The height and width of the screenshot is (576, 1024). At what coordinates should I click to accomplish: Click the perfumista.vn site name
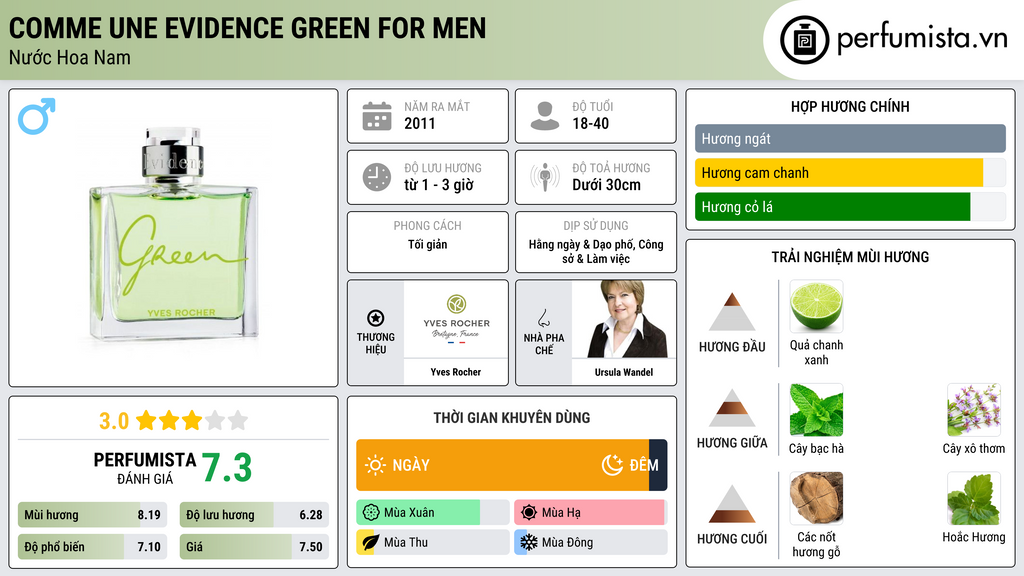pos(922,39)
